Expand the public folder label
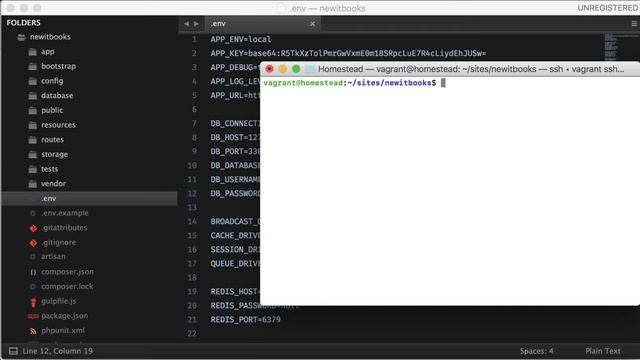The height and width of the screenshot is (360, 640). 52,110
